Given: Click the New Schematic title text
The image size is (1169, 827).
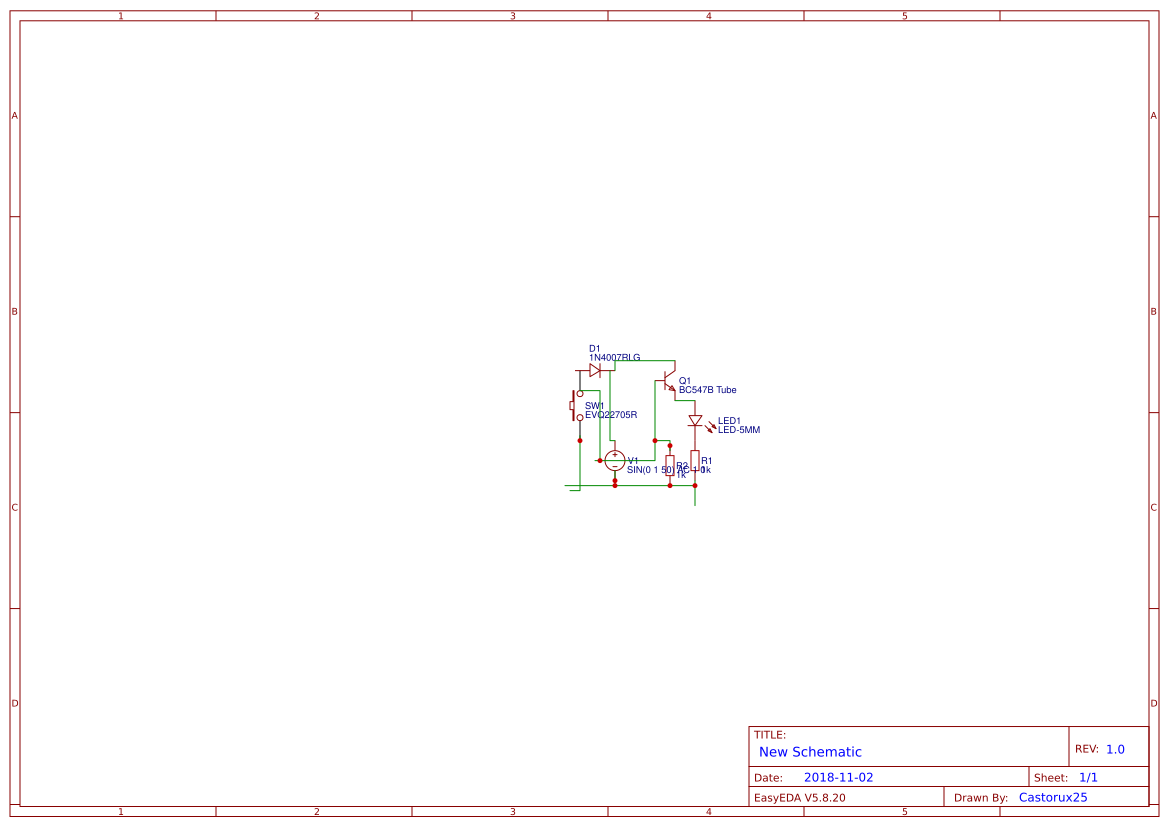Looking at the screenshot, I should coord(810,752).
